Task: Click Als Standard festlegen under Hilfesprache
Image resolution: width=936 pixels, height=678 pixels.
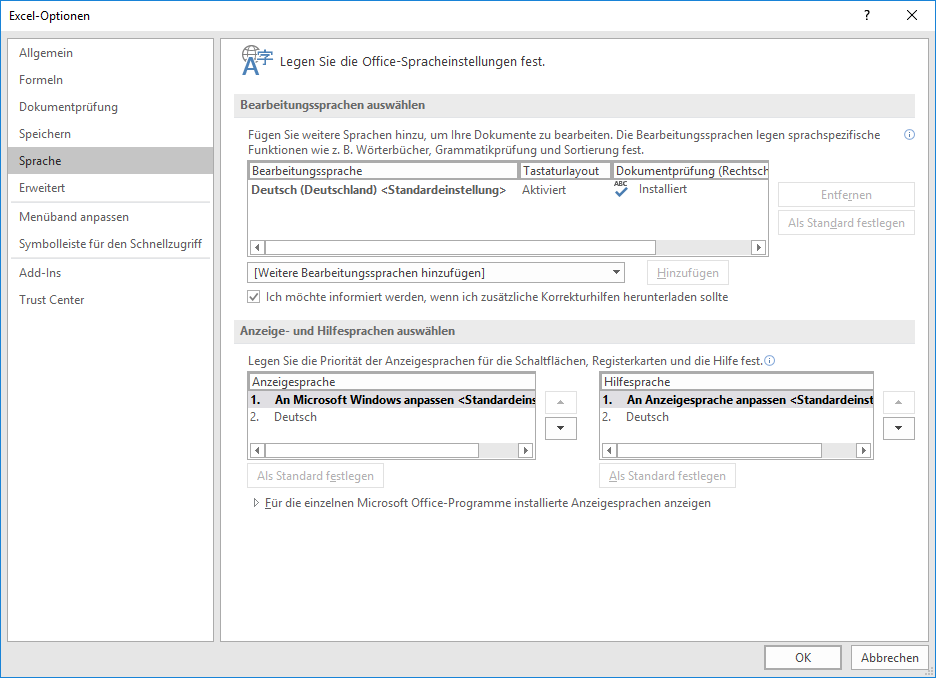Action: pyautogui.click(x=667, y=476)
